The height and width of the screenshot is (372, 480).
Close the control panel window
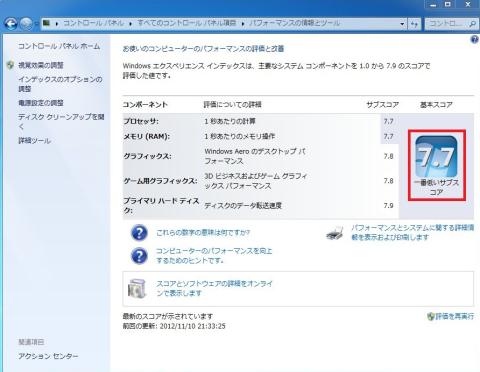pos(468,5)
